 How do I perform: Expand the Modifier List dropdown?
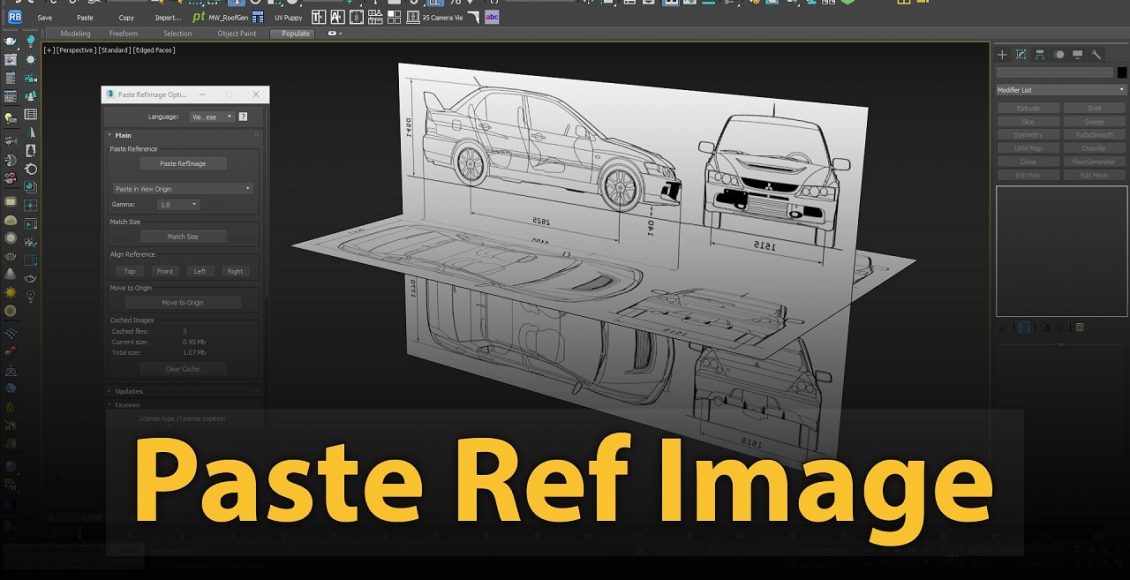pyautogui.click(x=1060, y=90)
